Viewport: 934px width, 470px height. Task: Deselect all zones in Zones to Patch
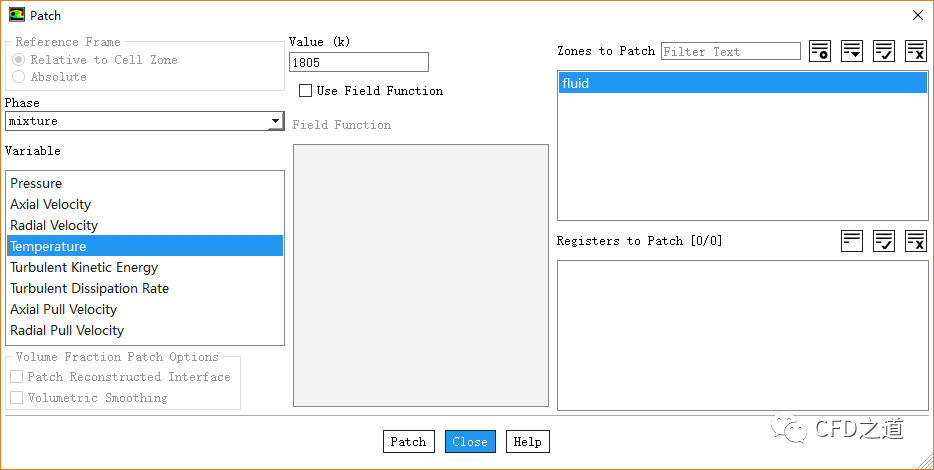pos(916,51)
